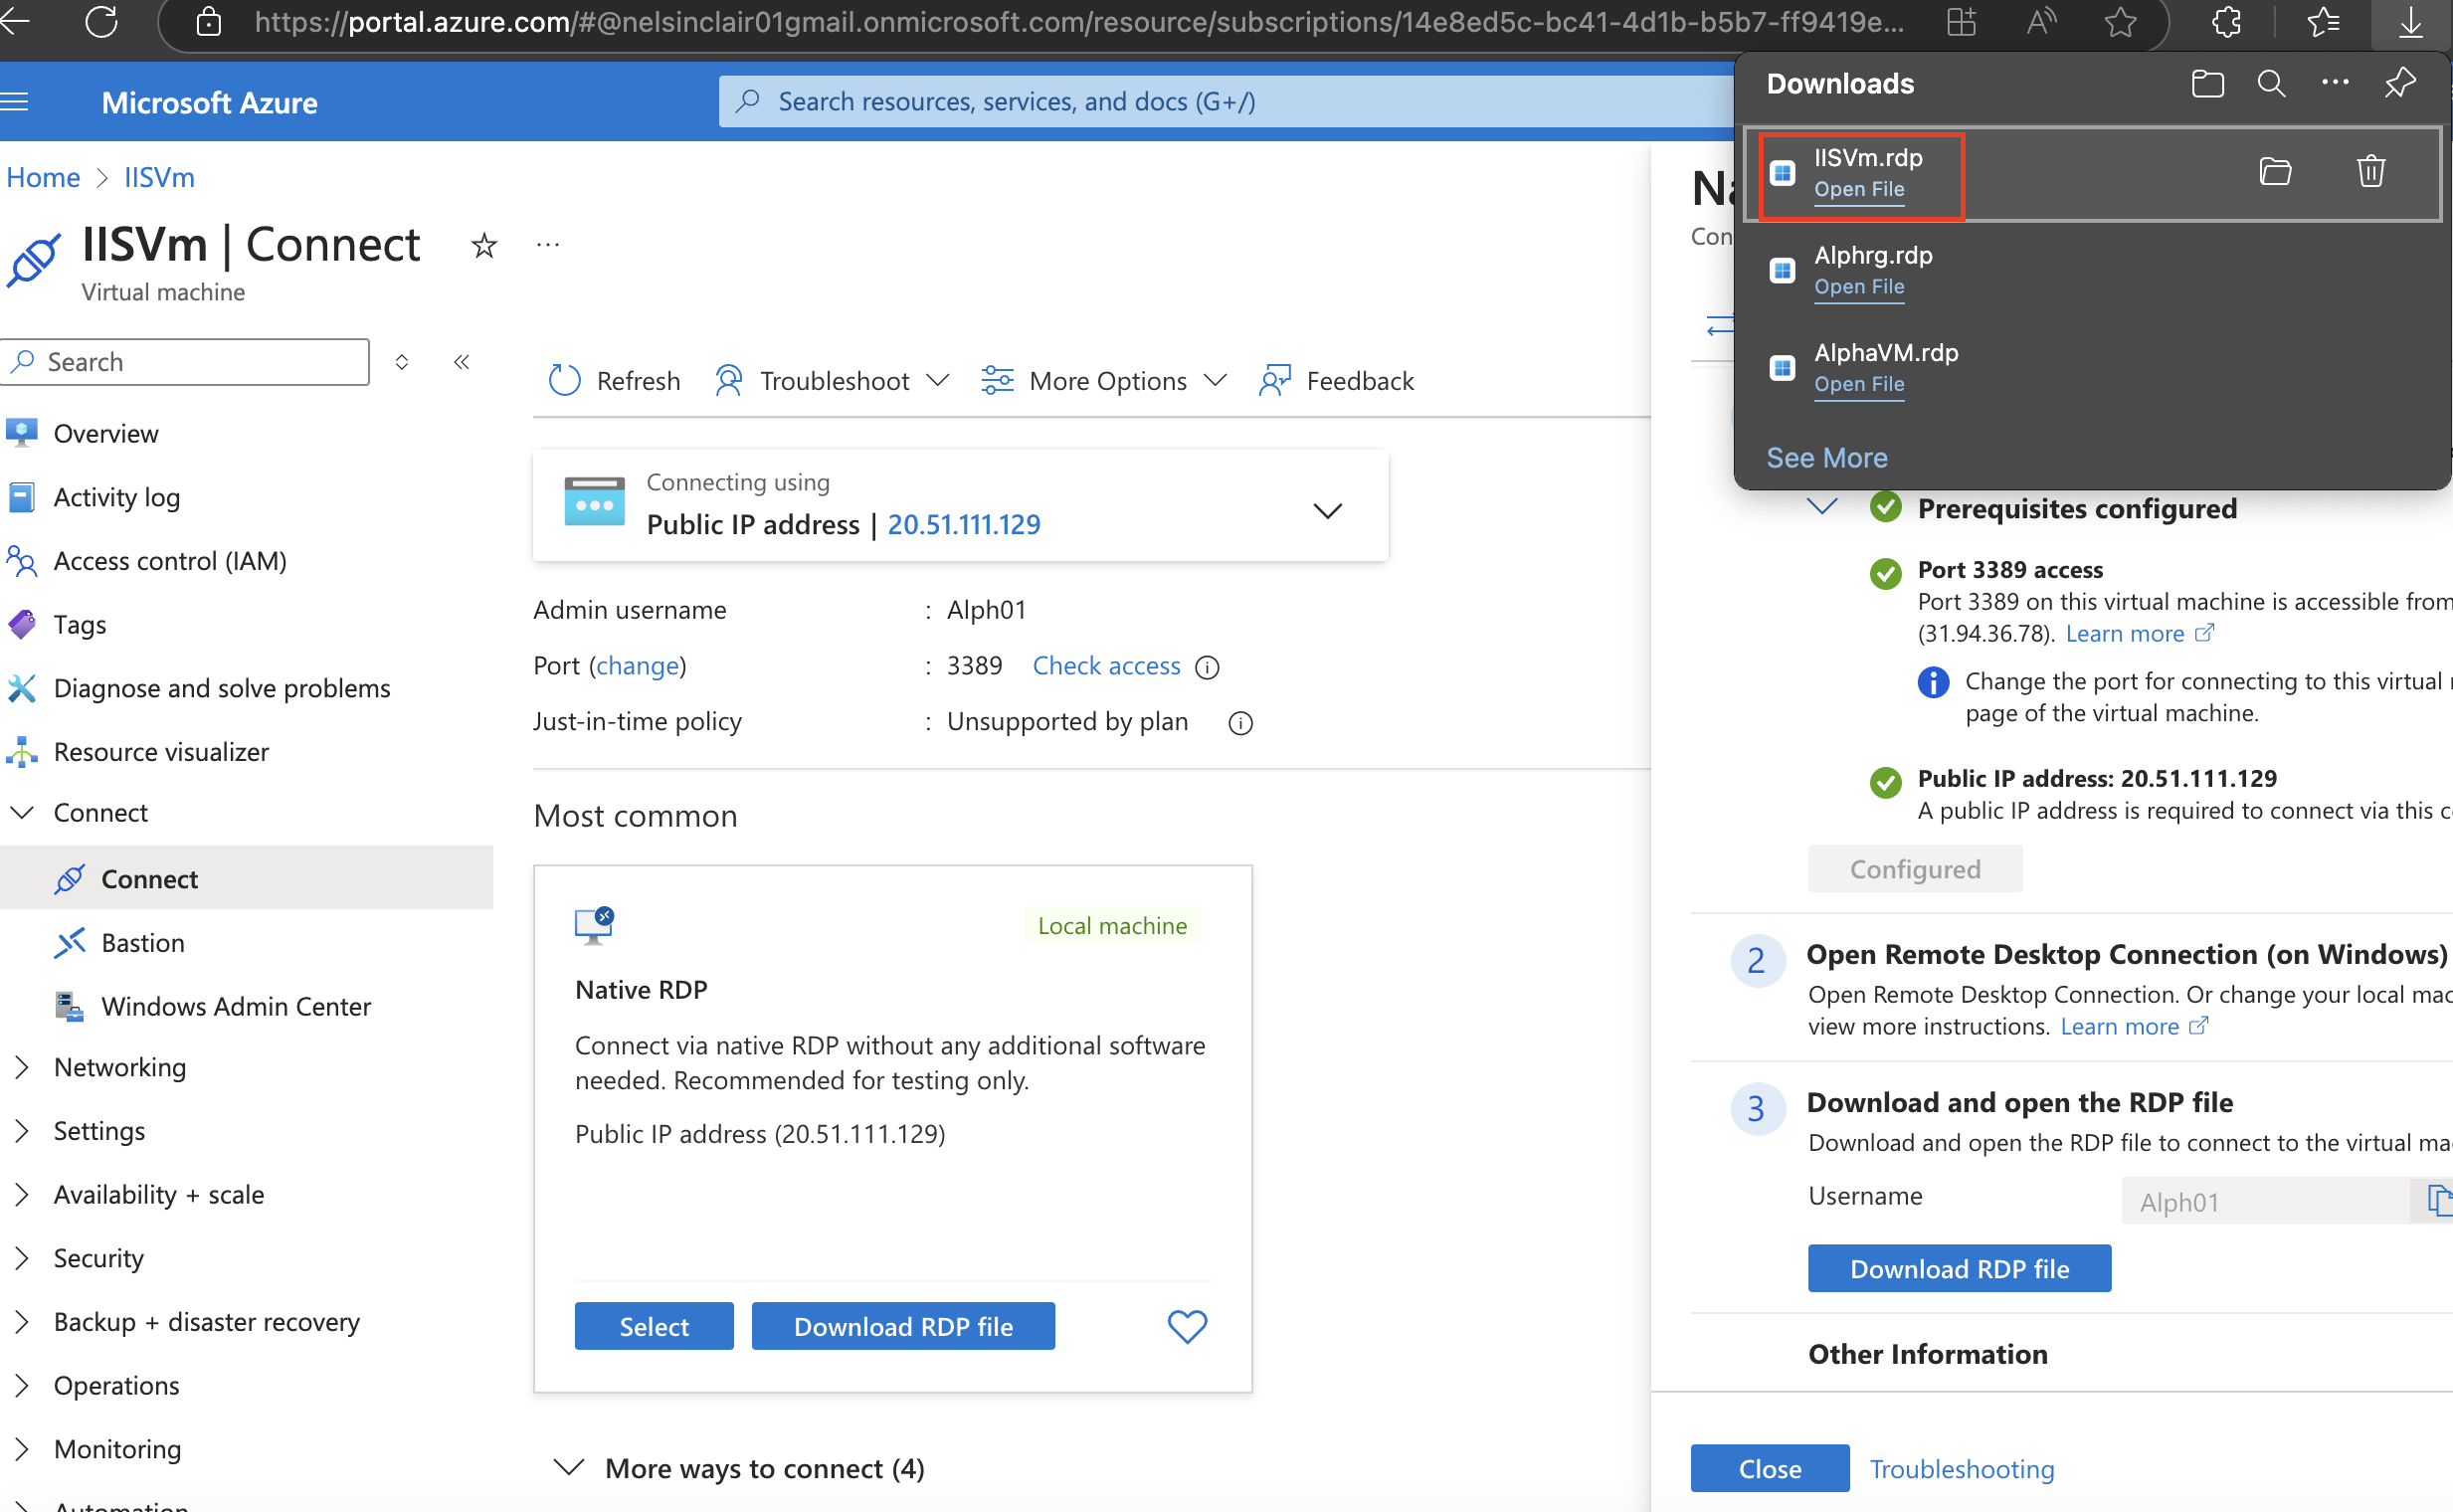Open browser extensions puzzle icon
This screenshot has height=1512, width=2453.
pyautogui.click(x=2226, y=21)
